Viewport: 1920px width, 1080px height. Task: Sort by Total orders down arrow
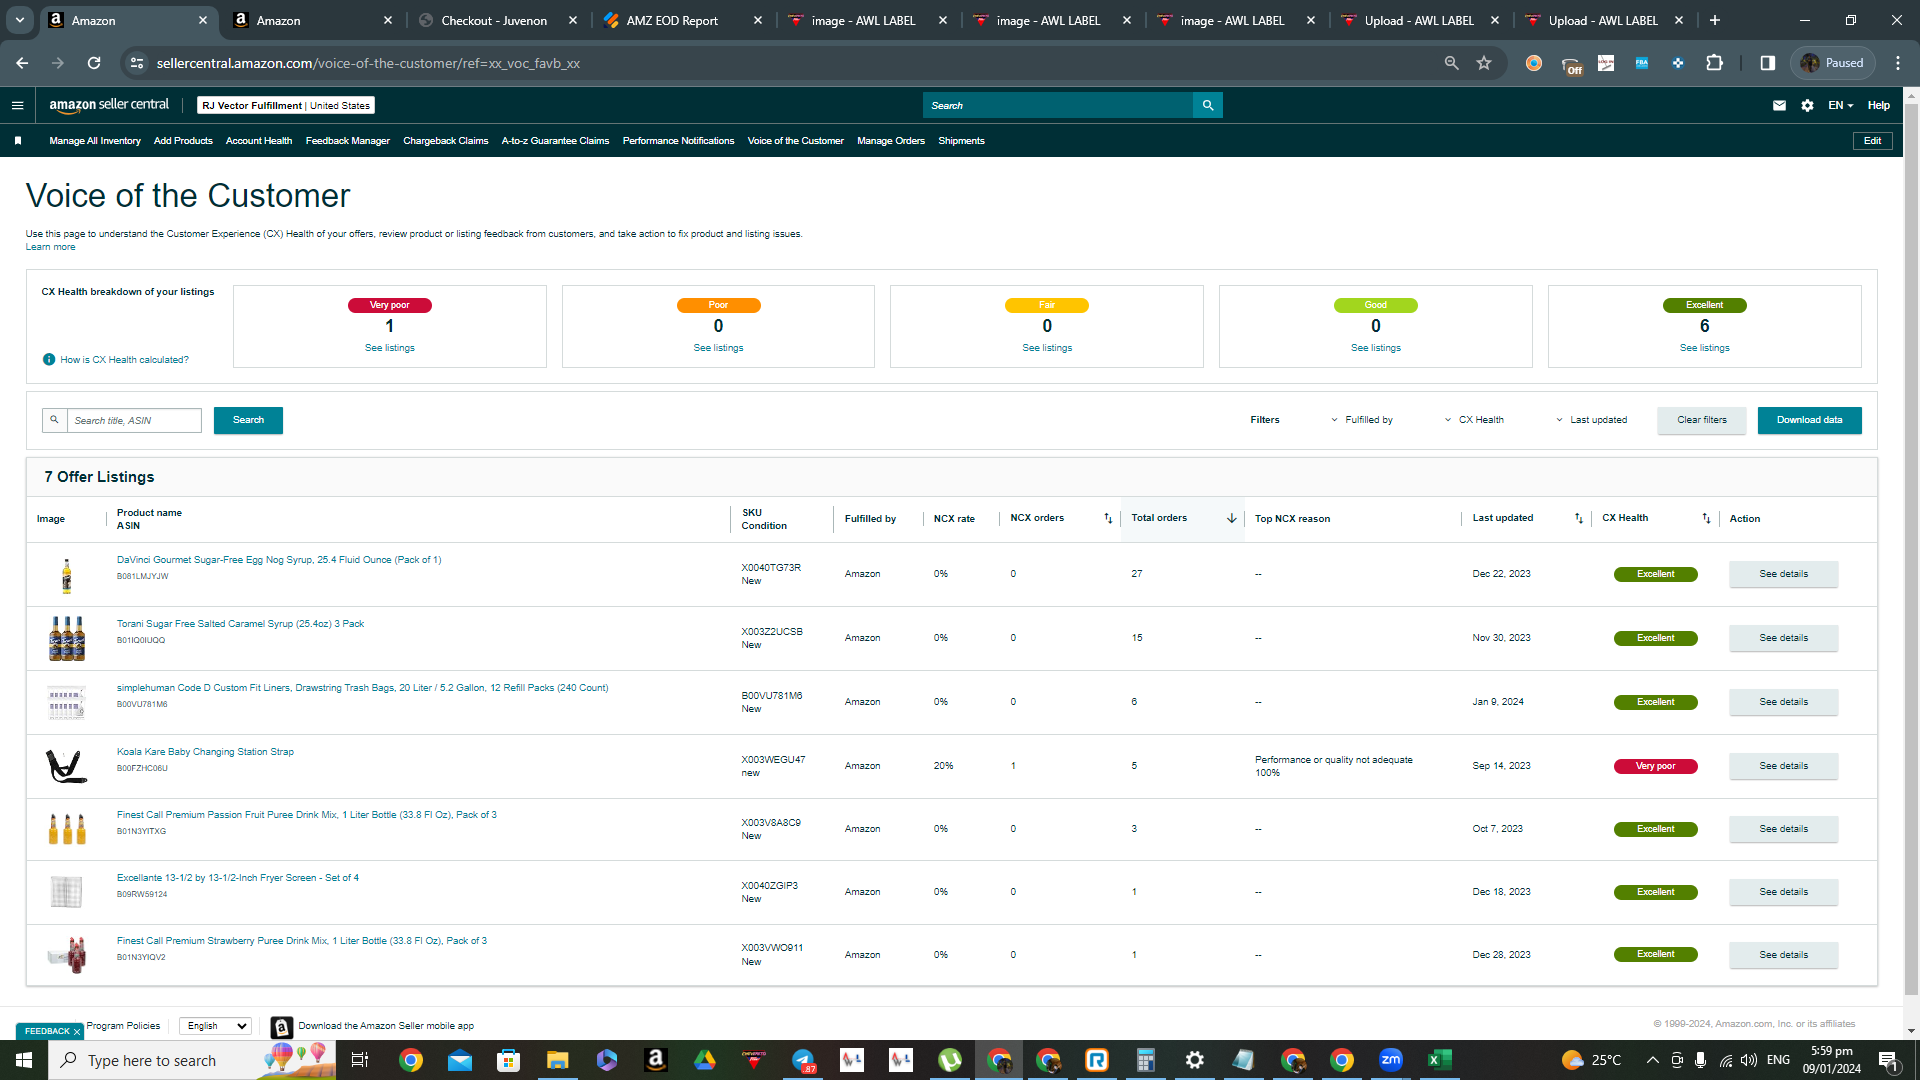(x=1231, y=518)
